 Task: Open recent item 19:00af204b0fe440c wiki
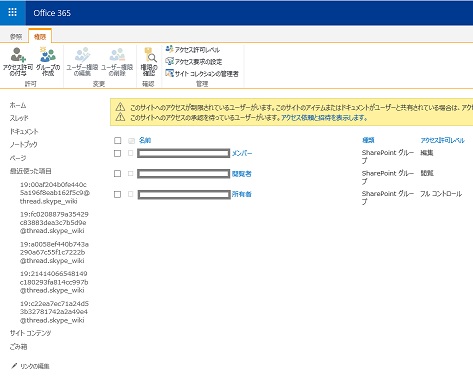[55, 193]
